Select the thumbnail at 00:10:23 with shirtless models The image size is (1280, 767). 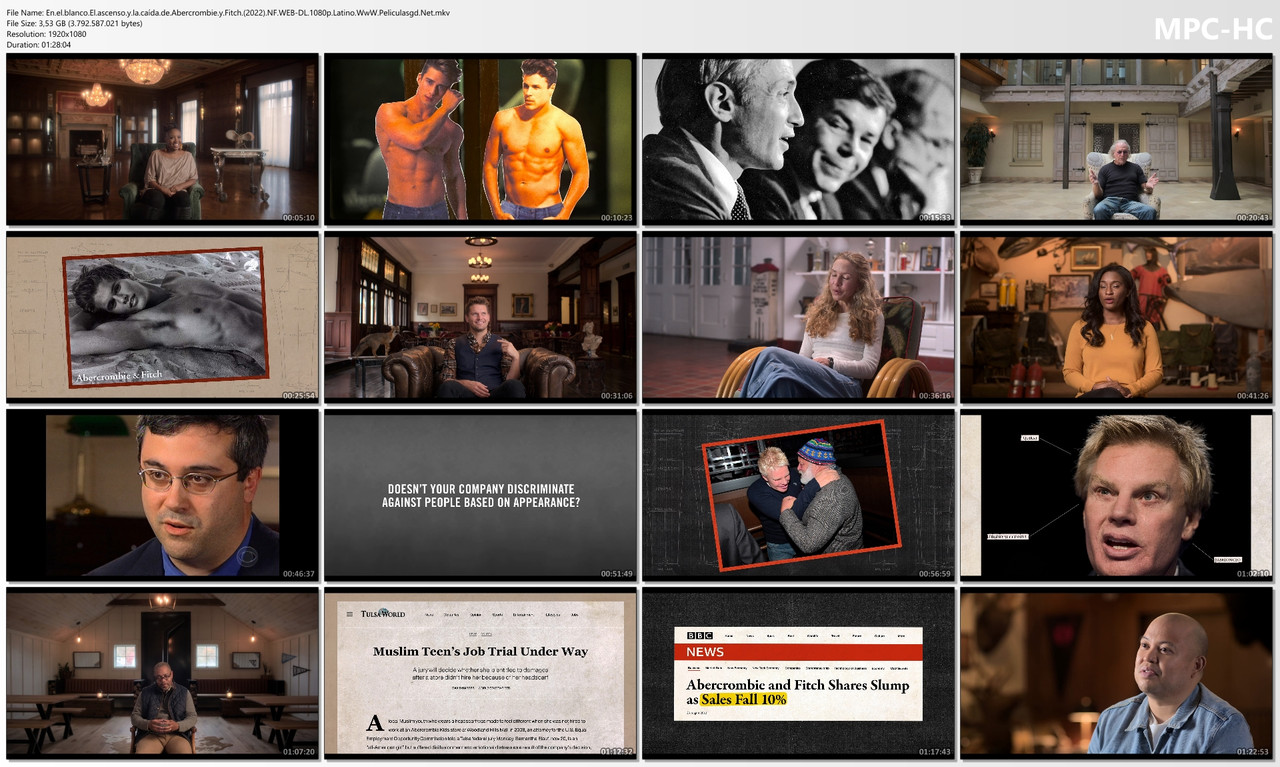pos(480,139)
